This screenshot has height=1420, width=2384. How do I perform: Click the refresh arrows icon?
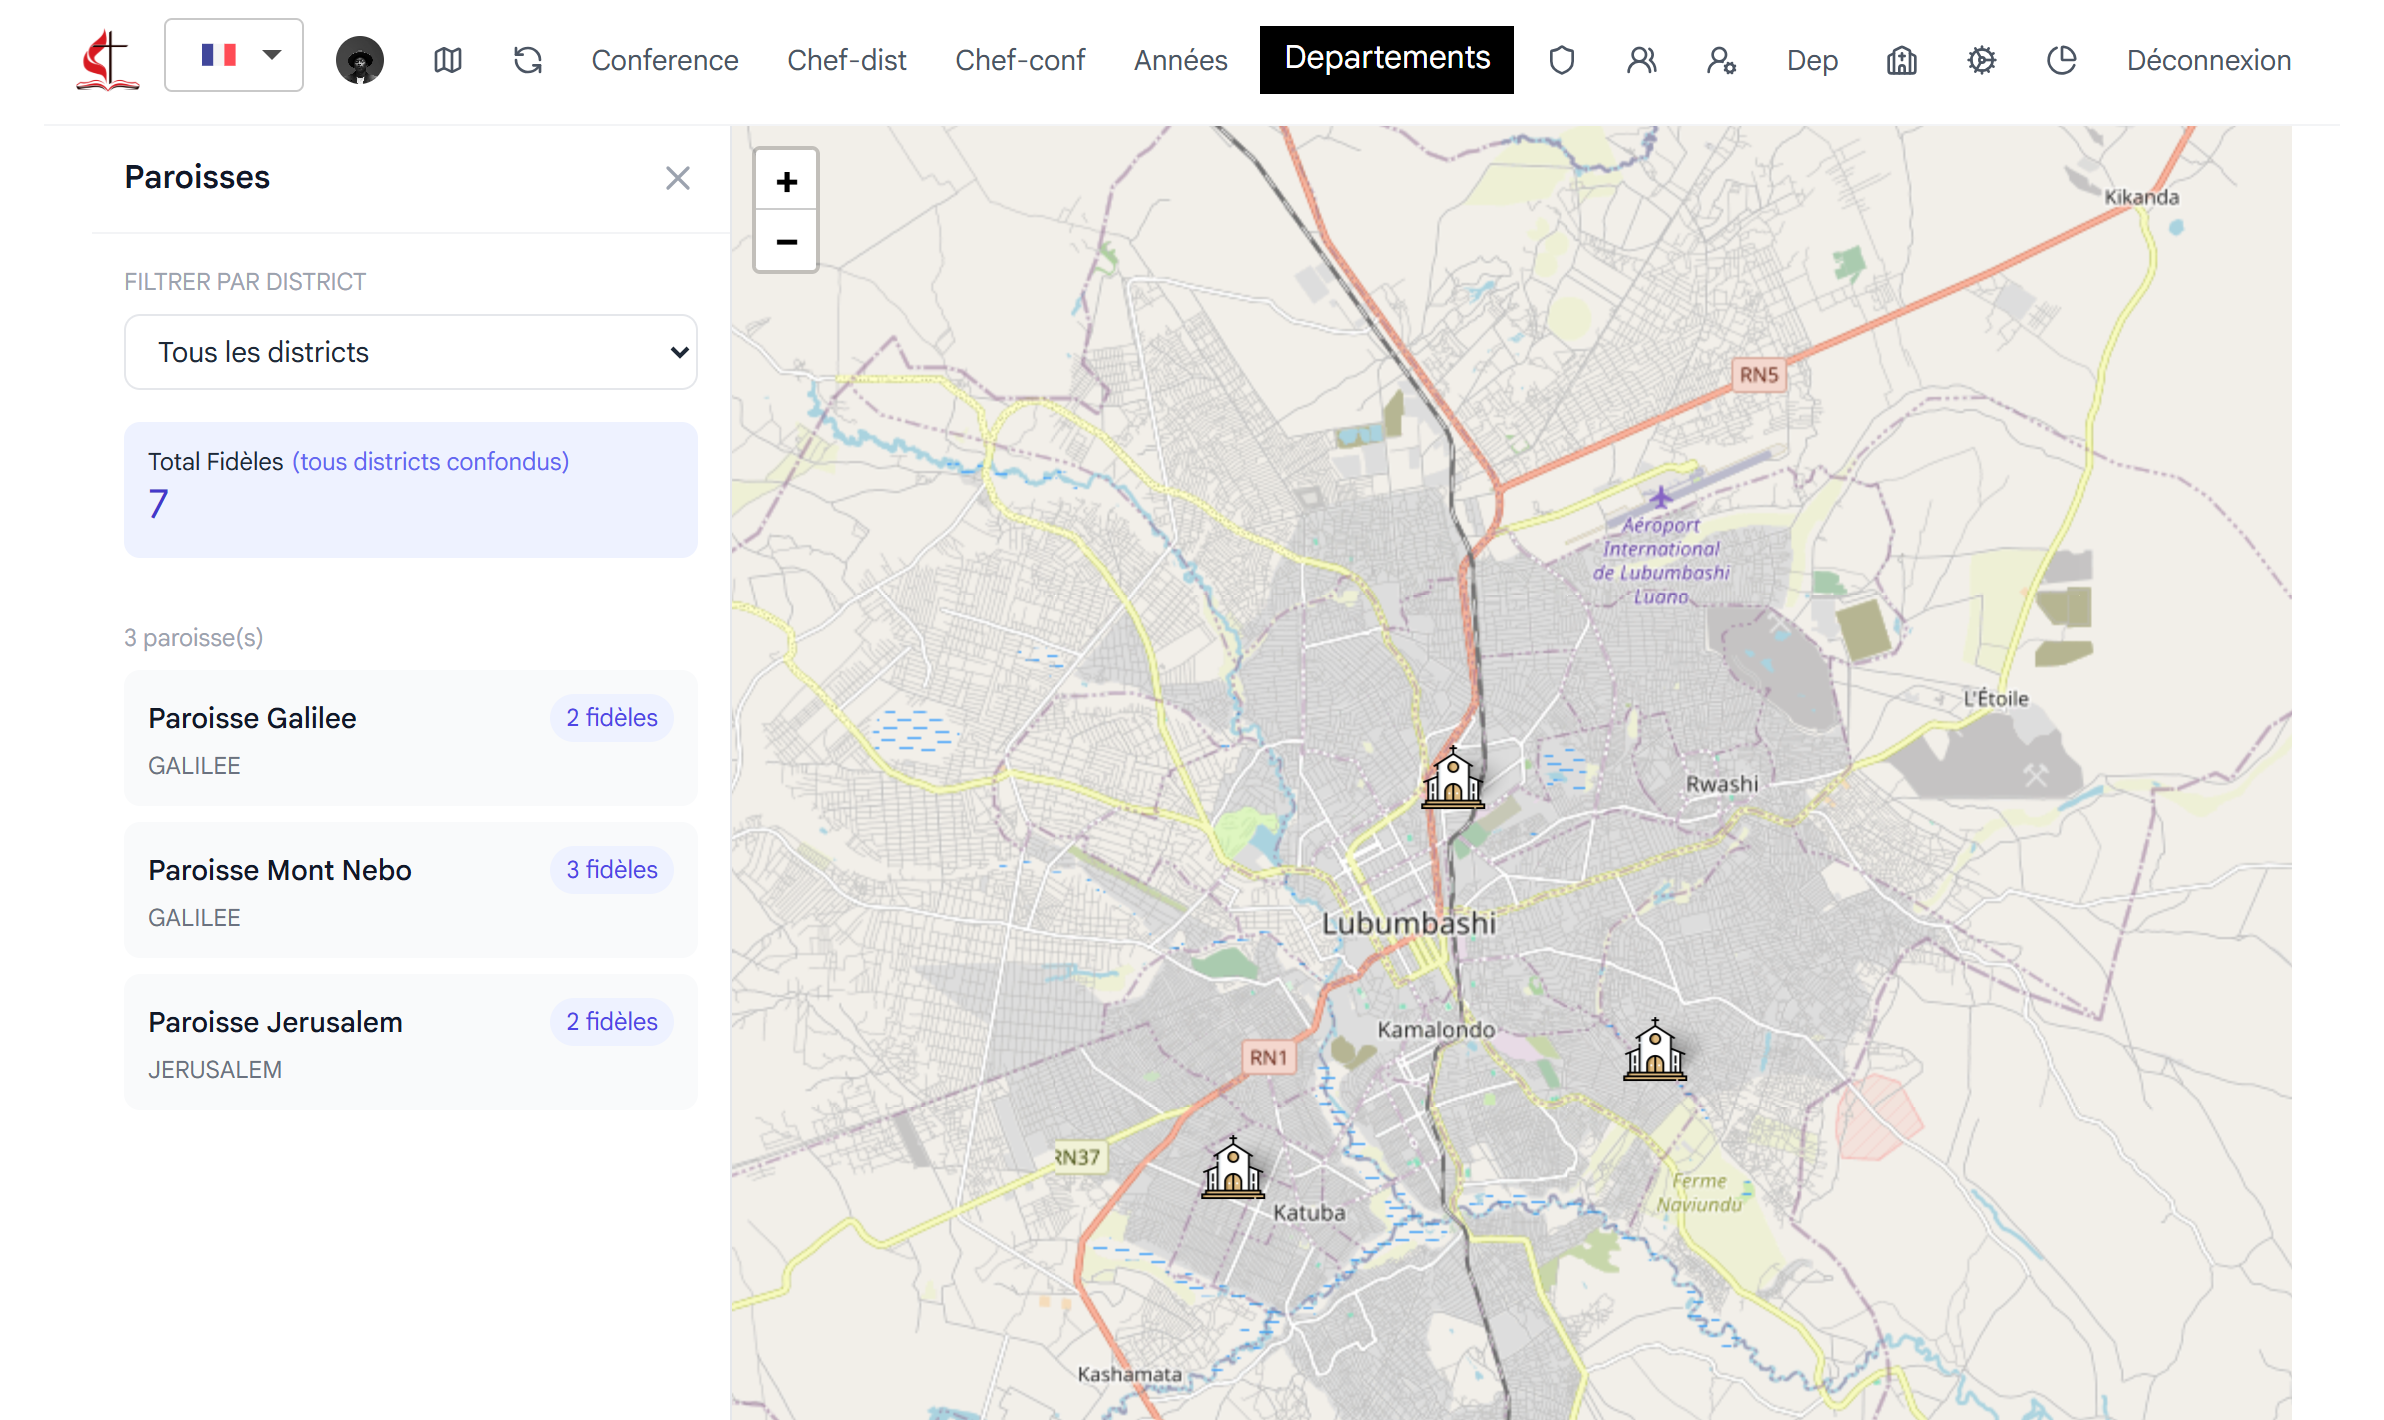[x=528, y=60]
